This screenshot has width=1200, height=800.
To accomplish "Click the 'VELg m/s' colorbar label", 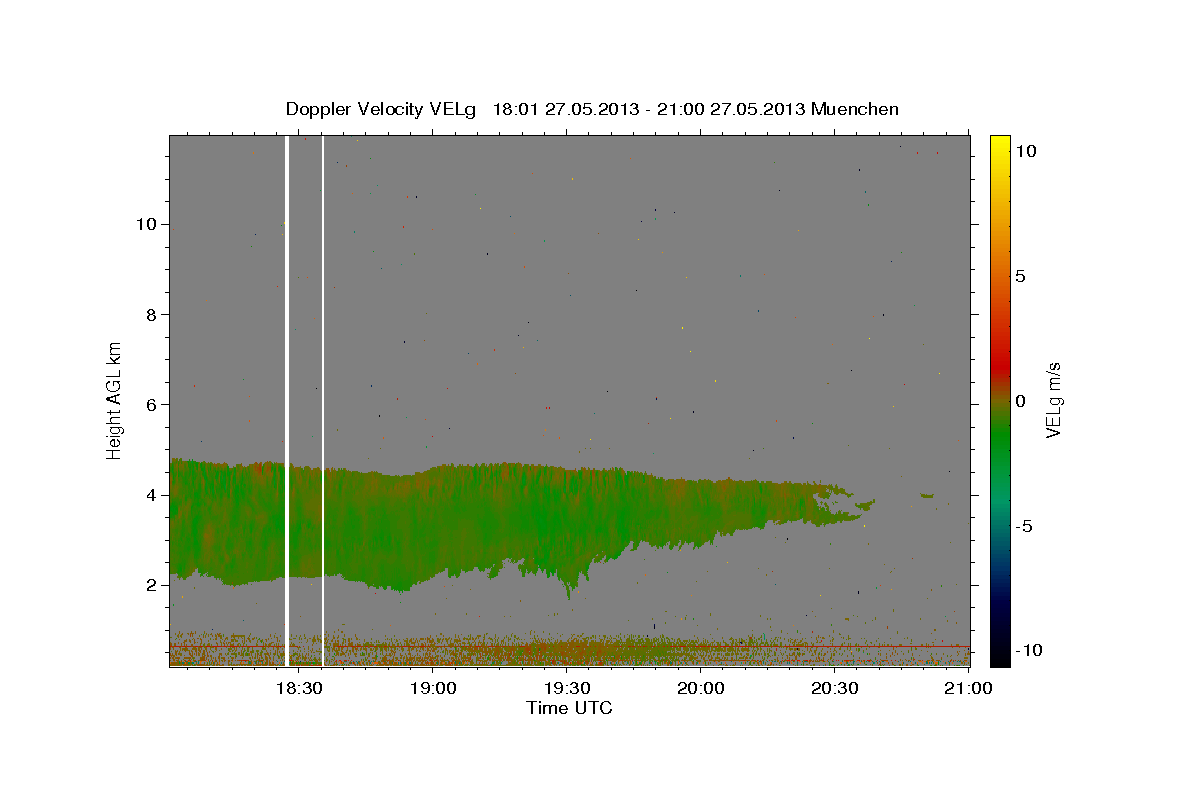I will 1053,400.
